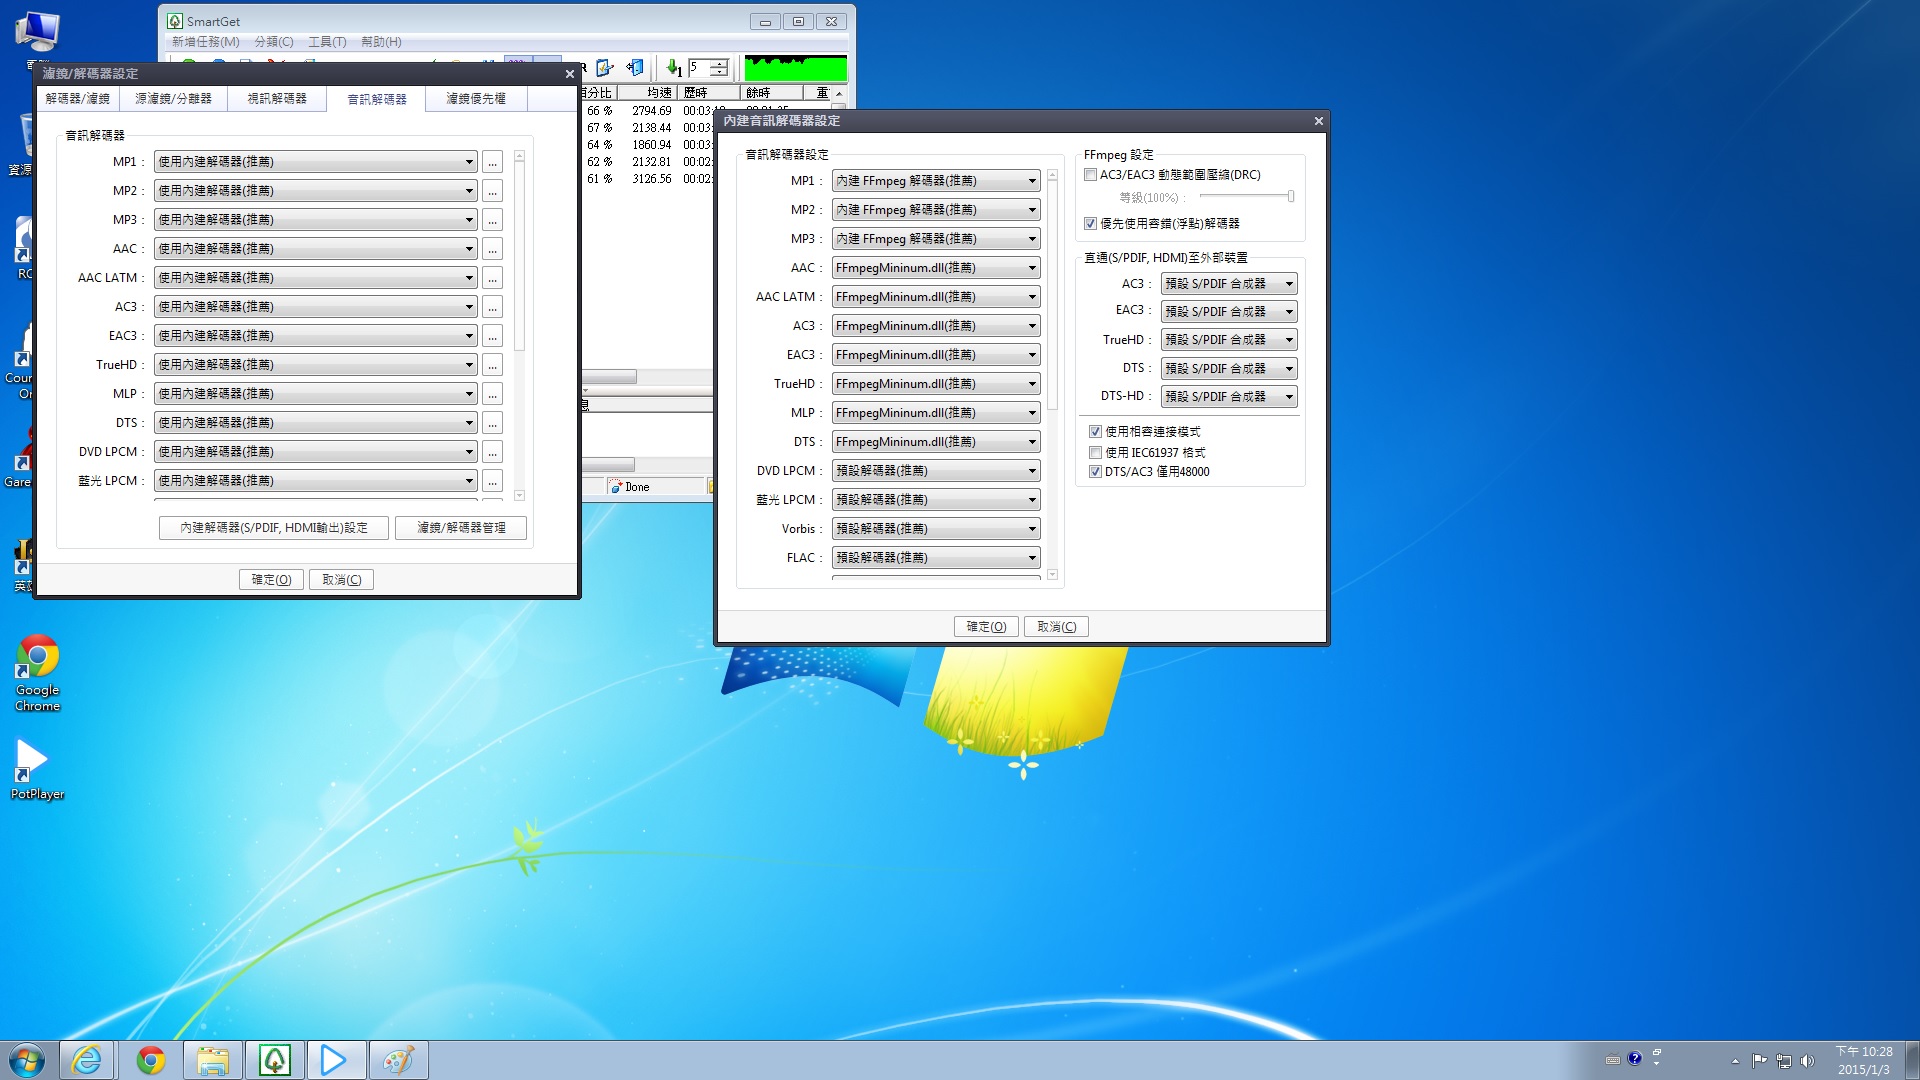The width and height of the screenshot is (1920, 1080).
Task: Open SmartGet 新增任務(M) menu
Action: 205,42
